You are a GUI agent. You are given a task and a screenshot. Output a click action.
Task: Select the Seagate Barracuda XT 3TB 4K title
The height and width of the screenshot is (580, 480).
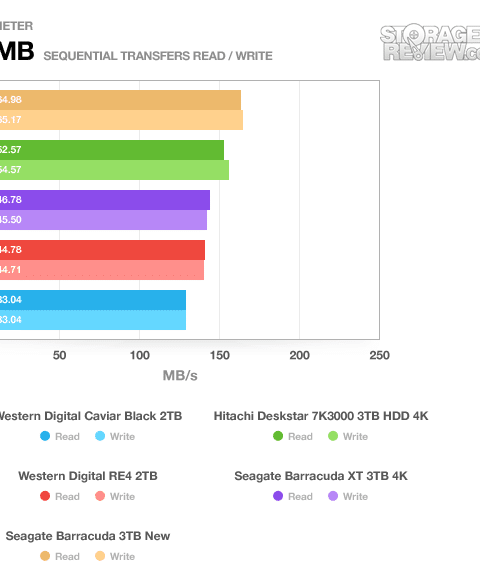tap(321, 476)
